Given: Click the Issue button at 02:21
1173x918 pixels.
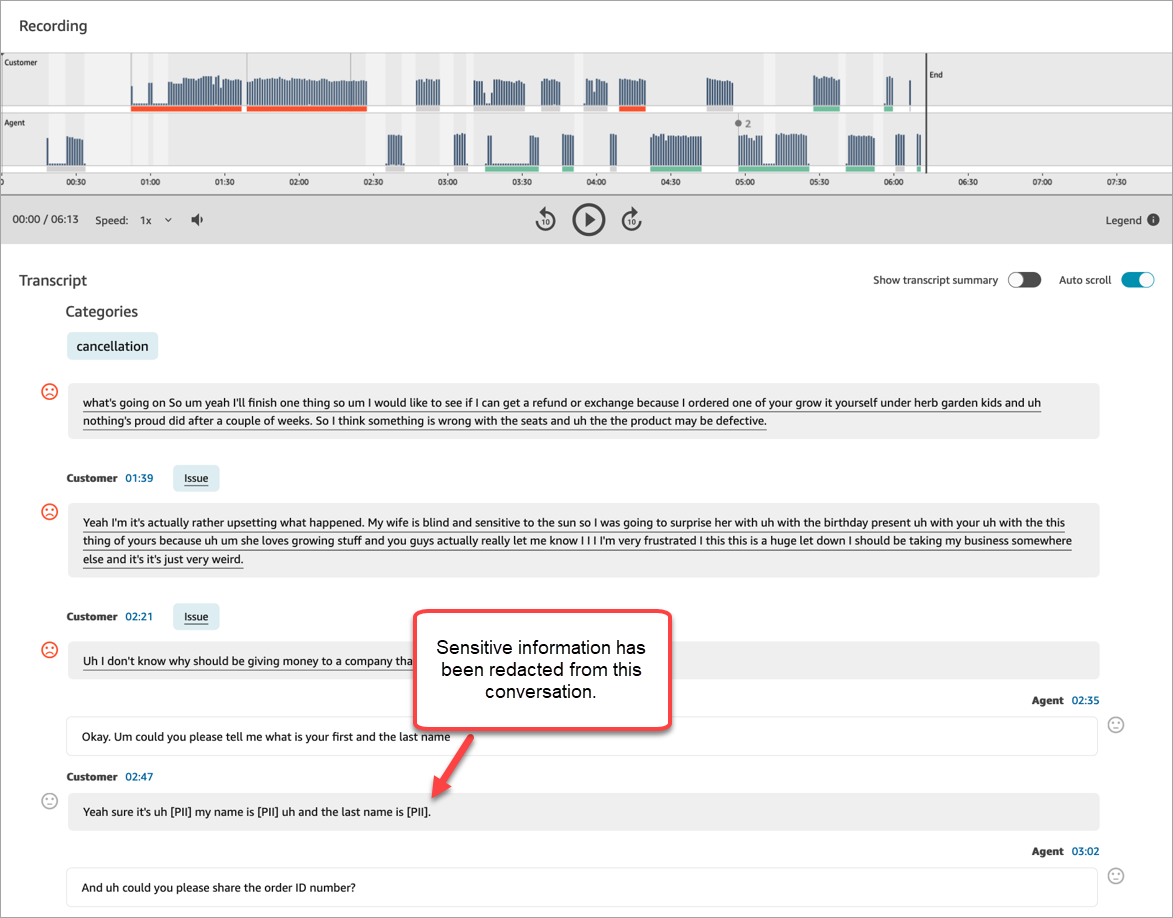Looking at the screenshot, I should click(196, 616).
